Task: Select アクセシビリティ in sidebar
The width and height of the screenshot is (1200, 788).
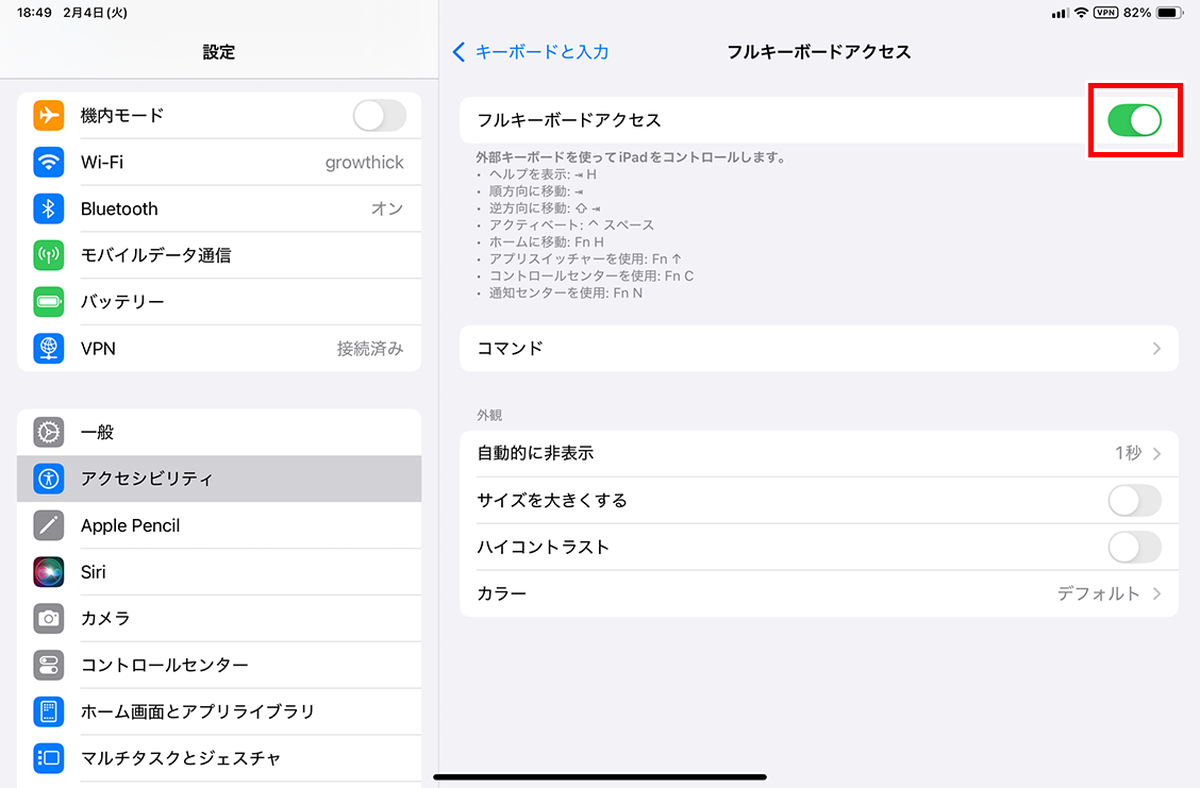Action: tap(219, 479)
